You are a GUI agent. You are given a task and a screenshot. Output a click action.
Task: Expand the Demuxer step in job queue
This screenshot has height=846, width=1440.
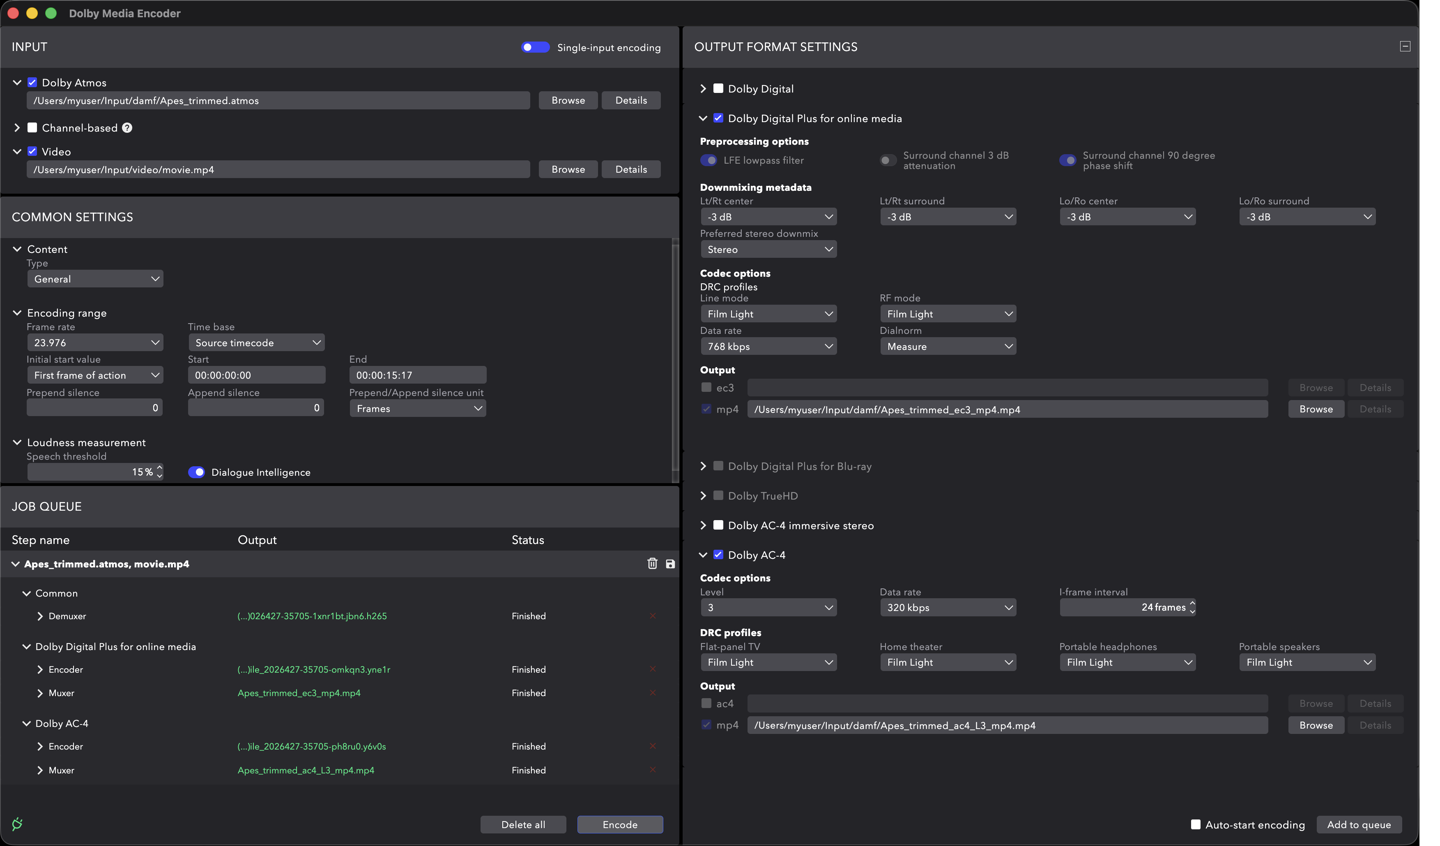[40, 616]
